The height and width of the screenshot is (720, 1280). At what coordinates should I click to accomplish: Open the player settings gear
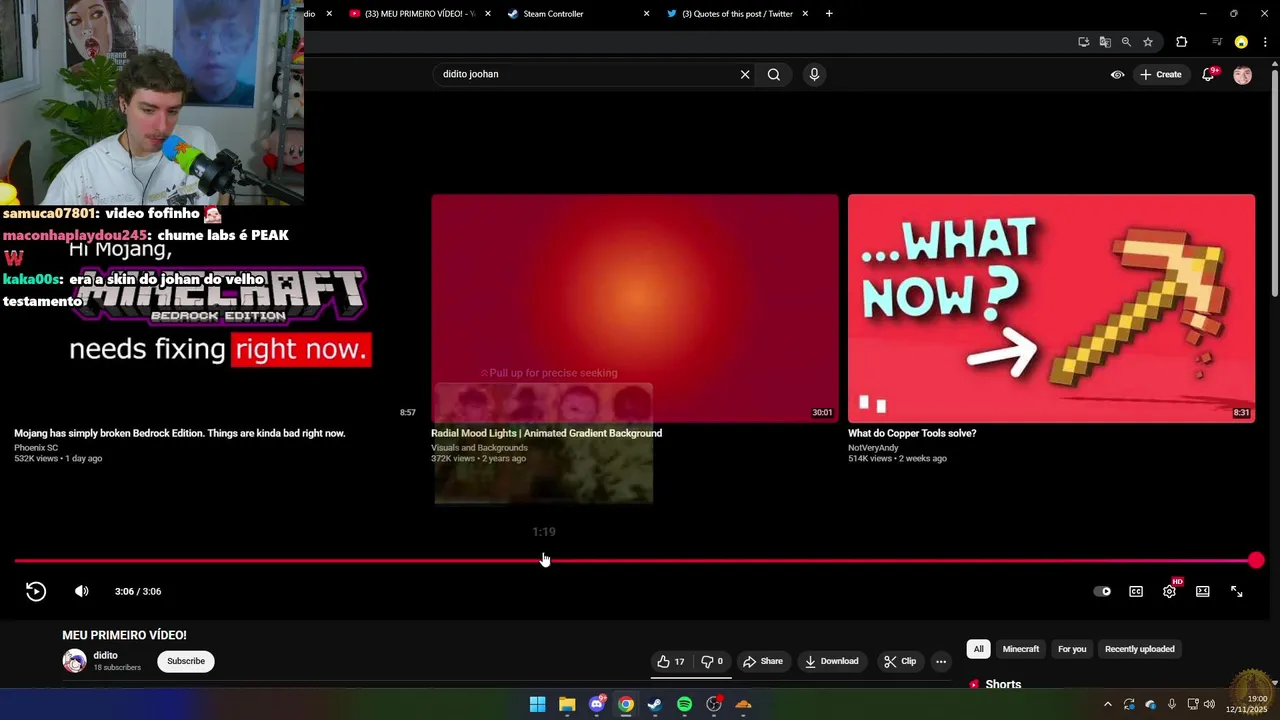pyautogui.click(x=1169, y=591)
